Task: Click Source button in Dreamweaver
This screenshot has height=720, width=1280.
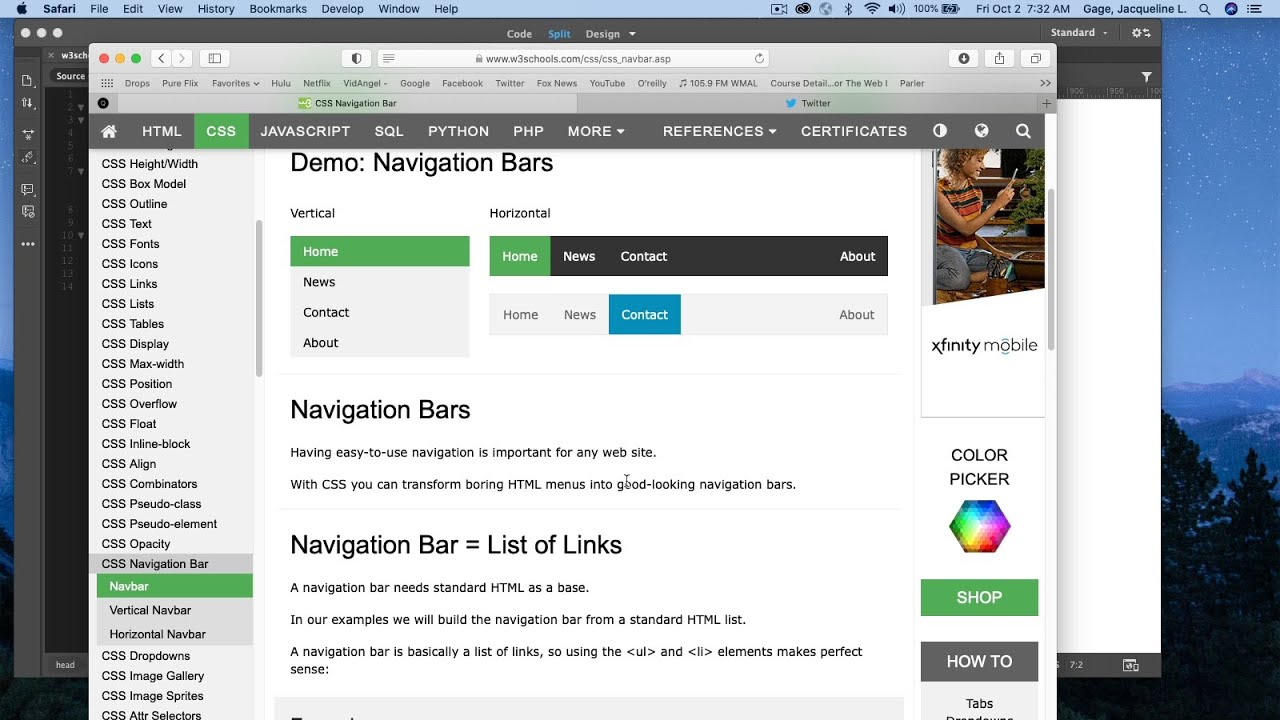Action: [x=70, y=76]
